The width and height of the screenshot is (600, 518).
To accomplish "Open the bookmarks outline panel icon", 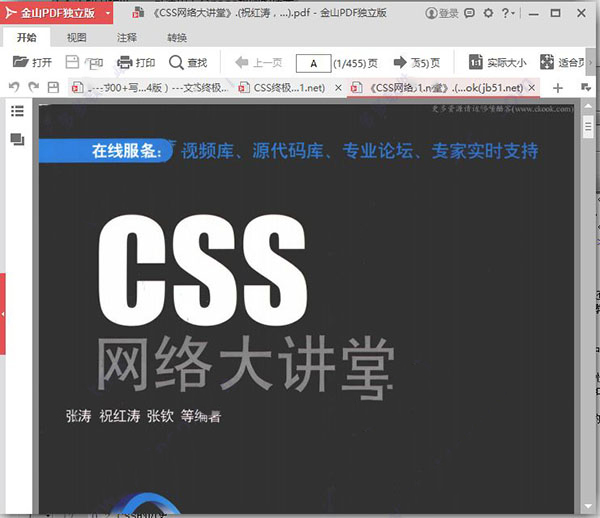I will tap(17, 111).
